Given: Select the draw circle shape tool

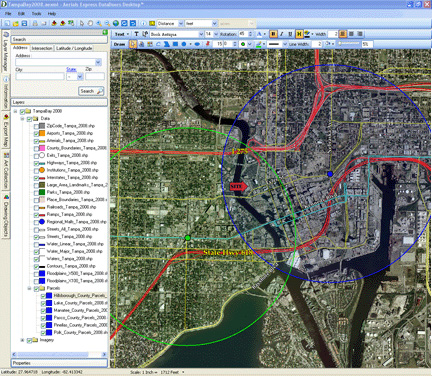Looking at the screenshot, I should pos(184,44).
